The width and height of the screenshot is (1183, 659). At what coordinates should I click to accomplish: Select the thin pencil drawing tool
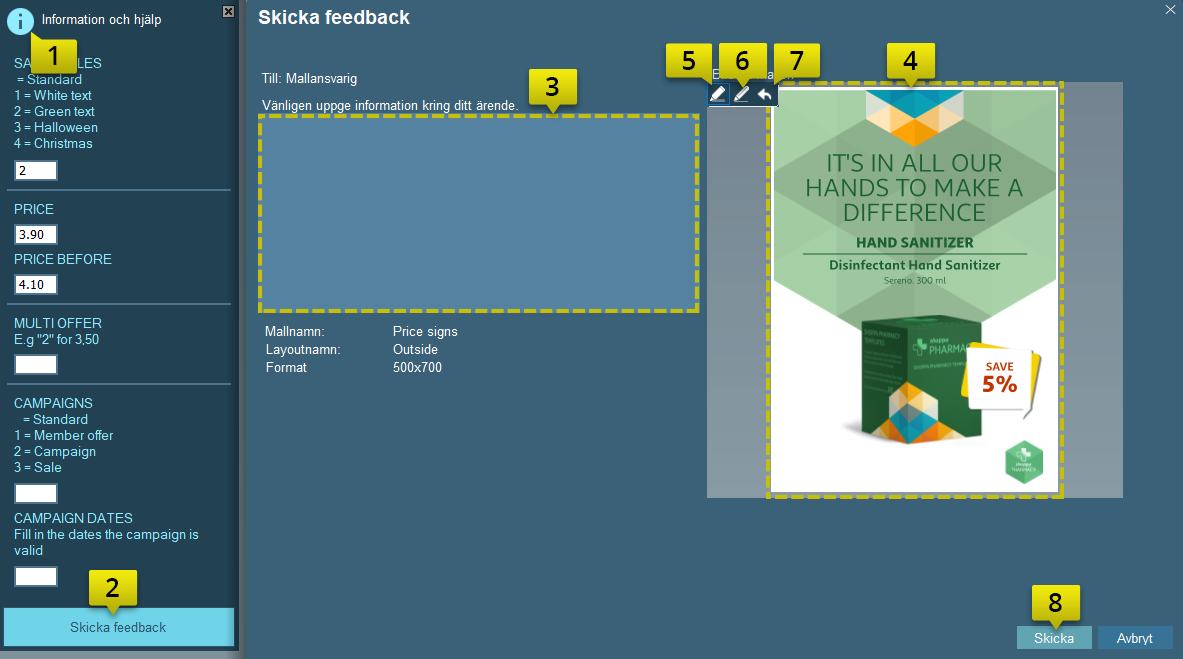coord(741,94)
